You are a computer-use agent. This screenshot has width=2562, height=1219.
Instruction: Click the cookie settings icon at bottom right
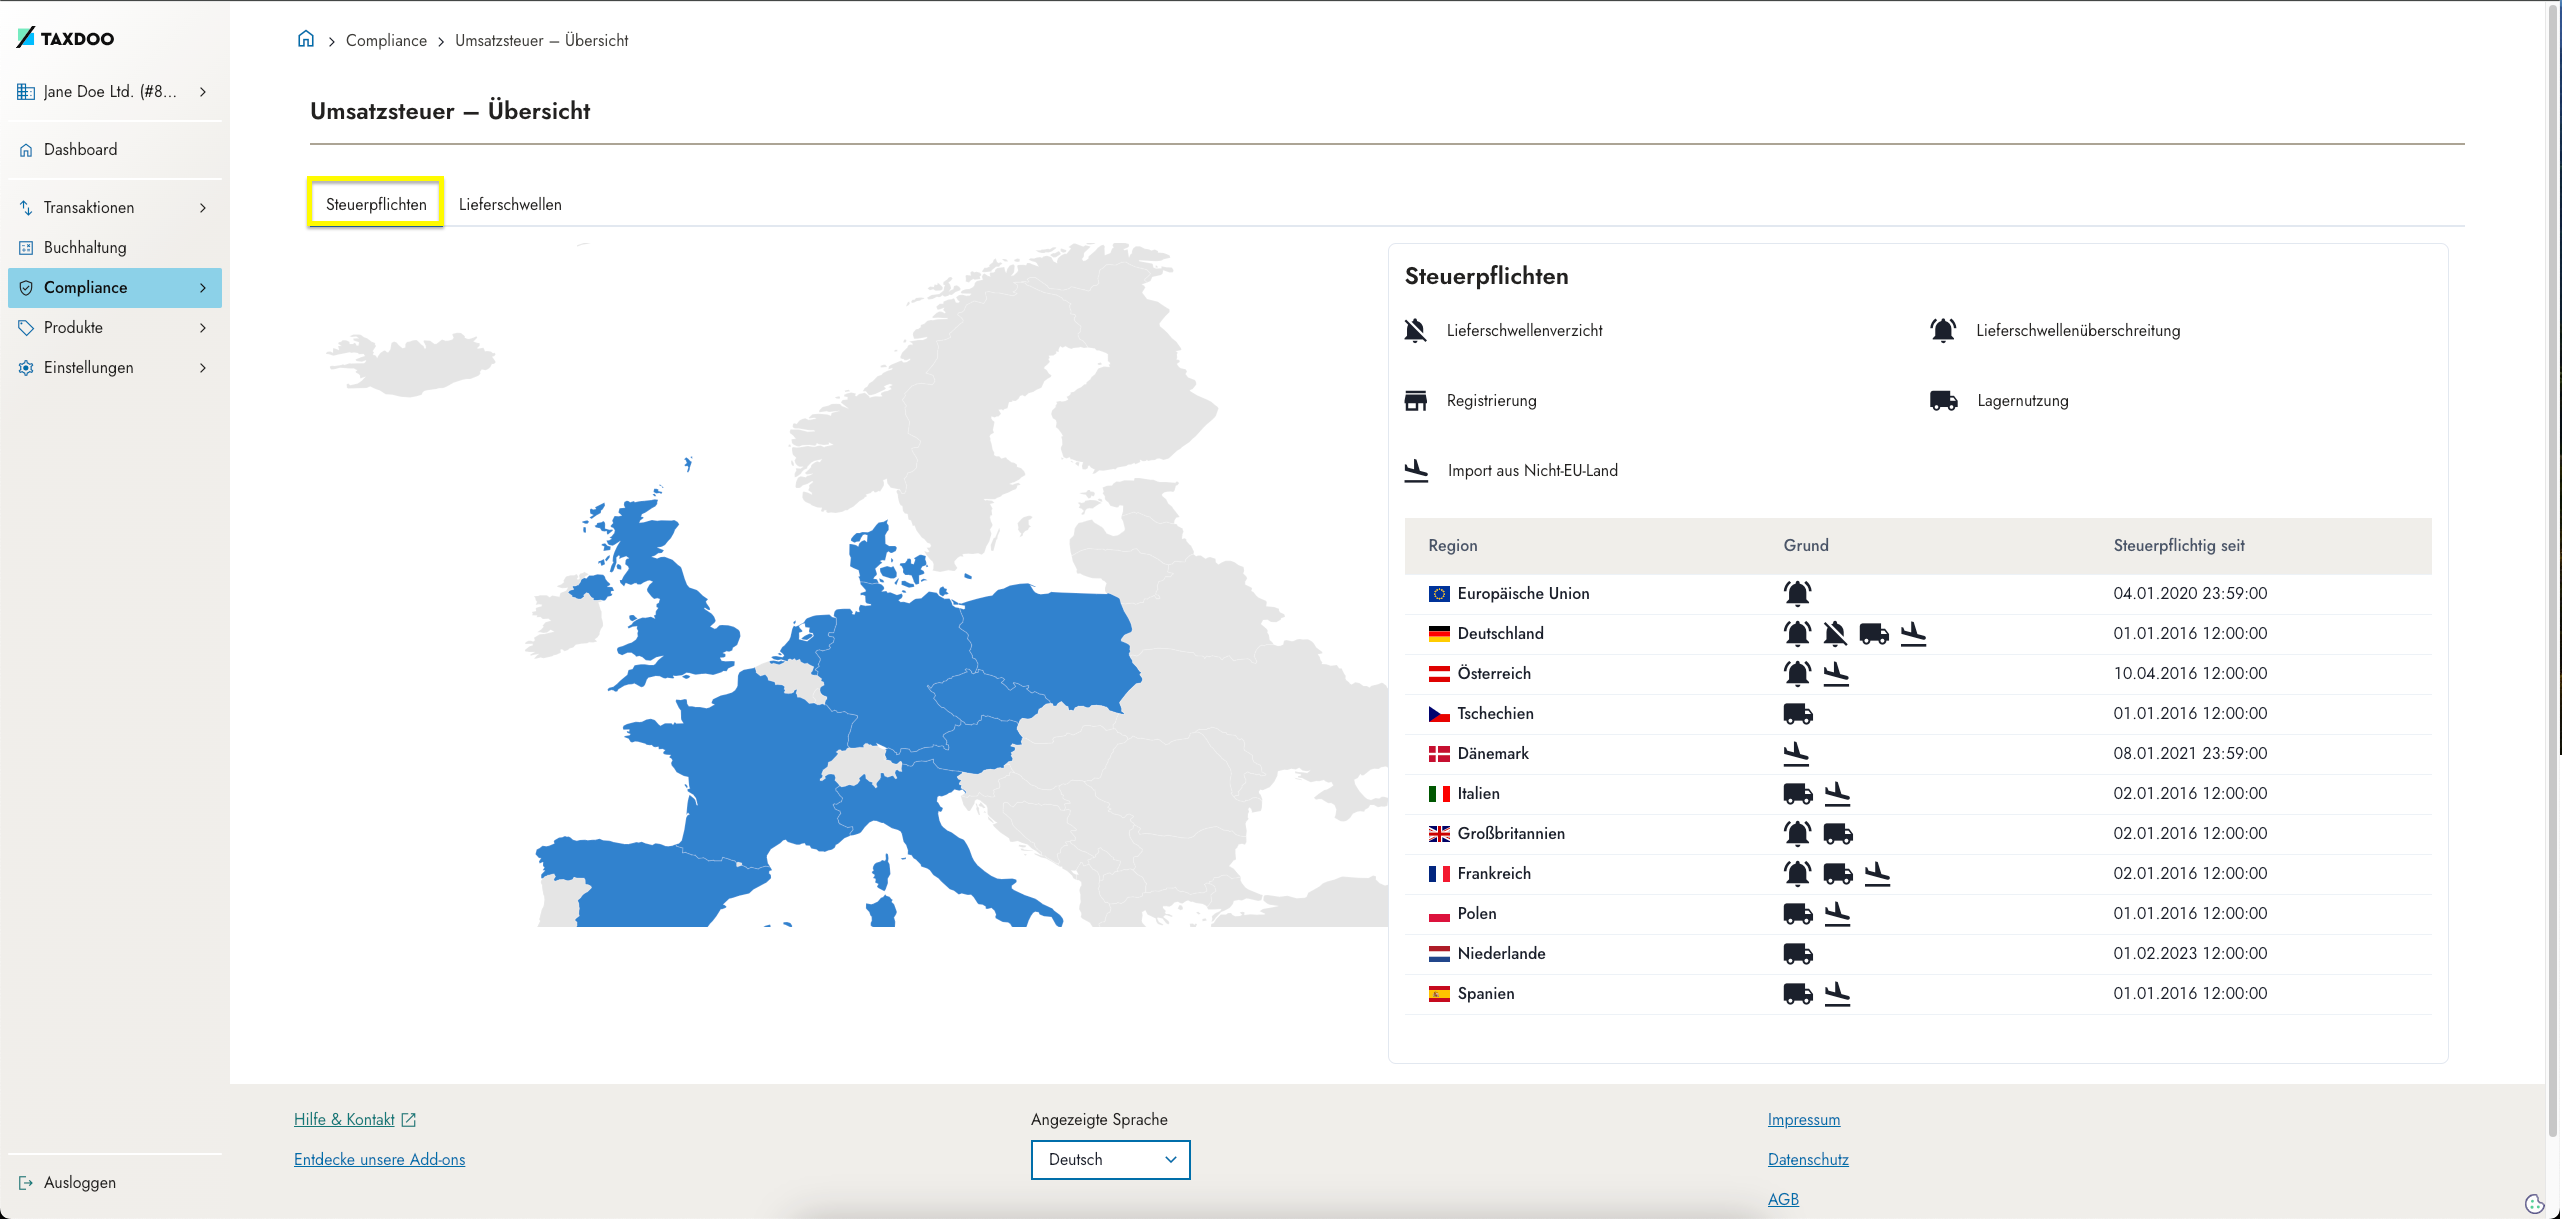coord(2534,1203)
